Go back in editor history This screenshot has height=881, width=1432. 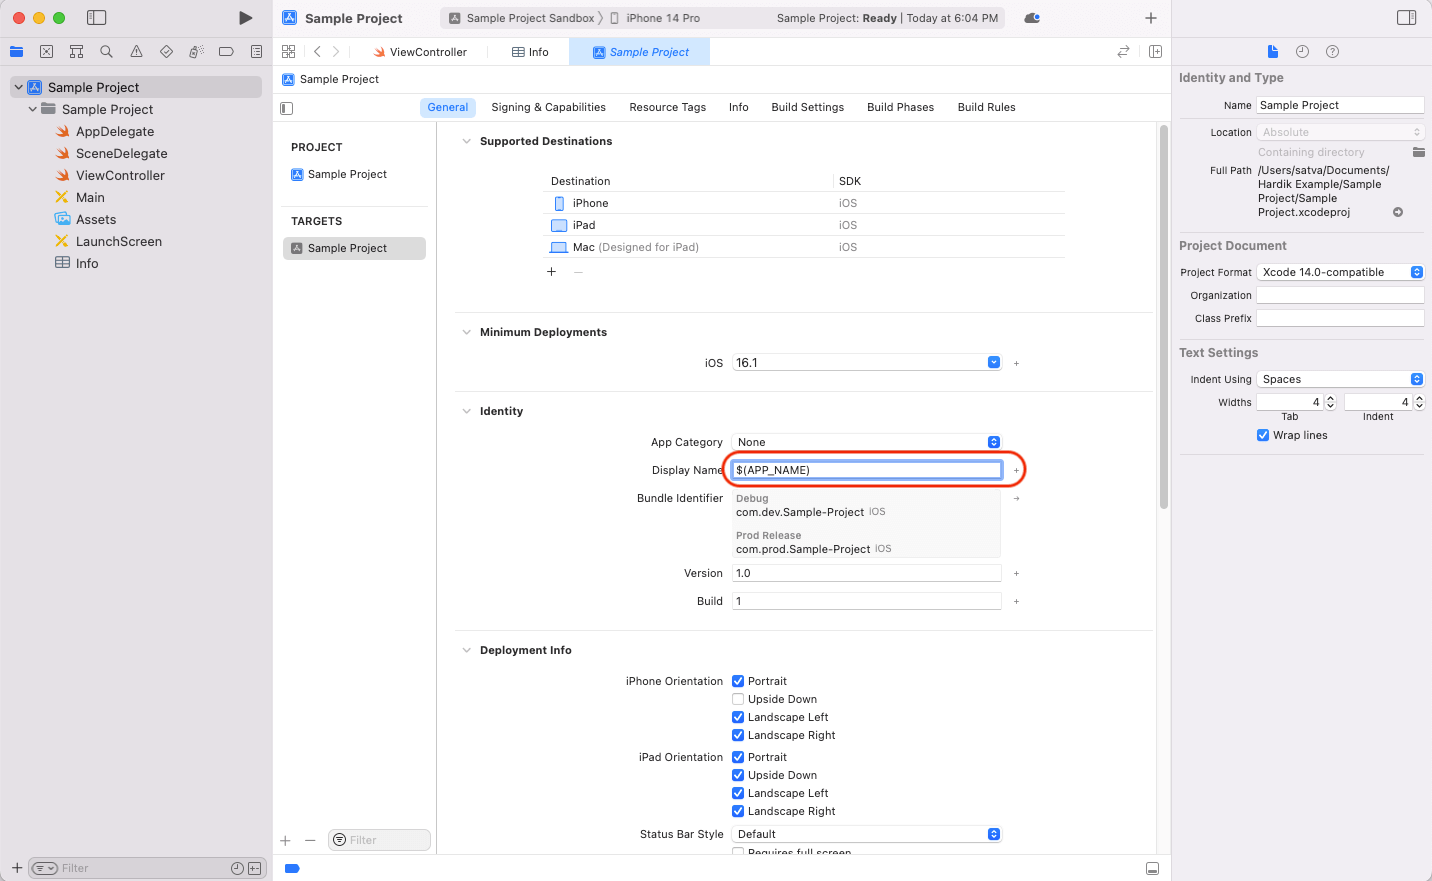pos(317,52)
